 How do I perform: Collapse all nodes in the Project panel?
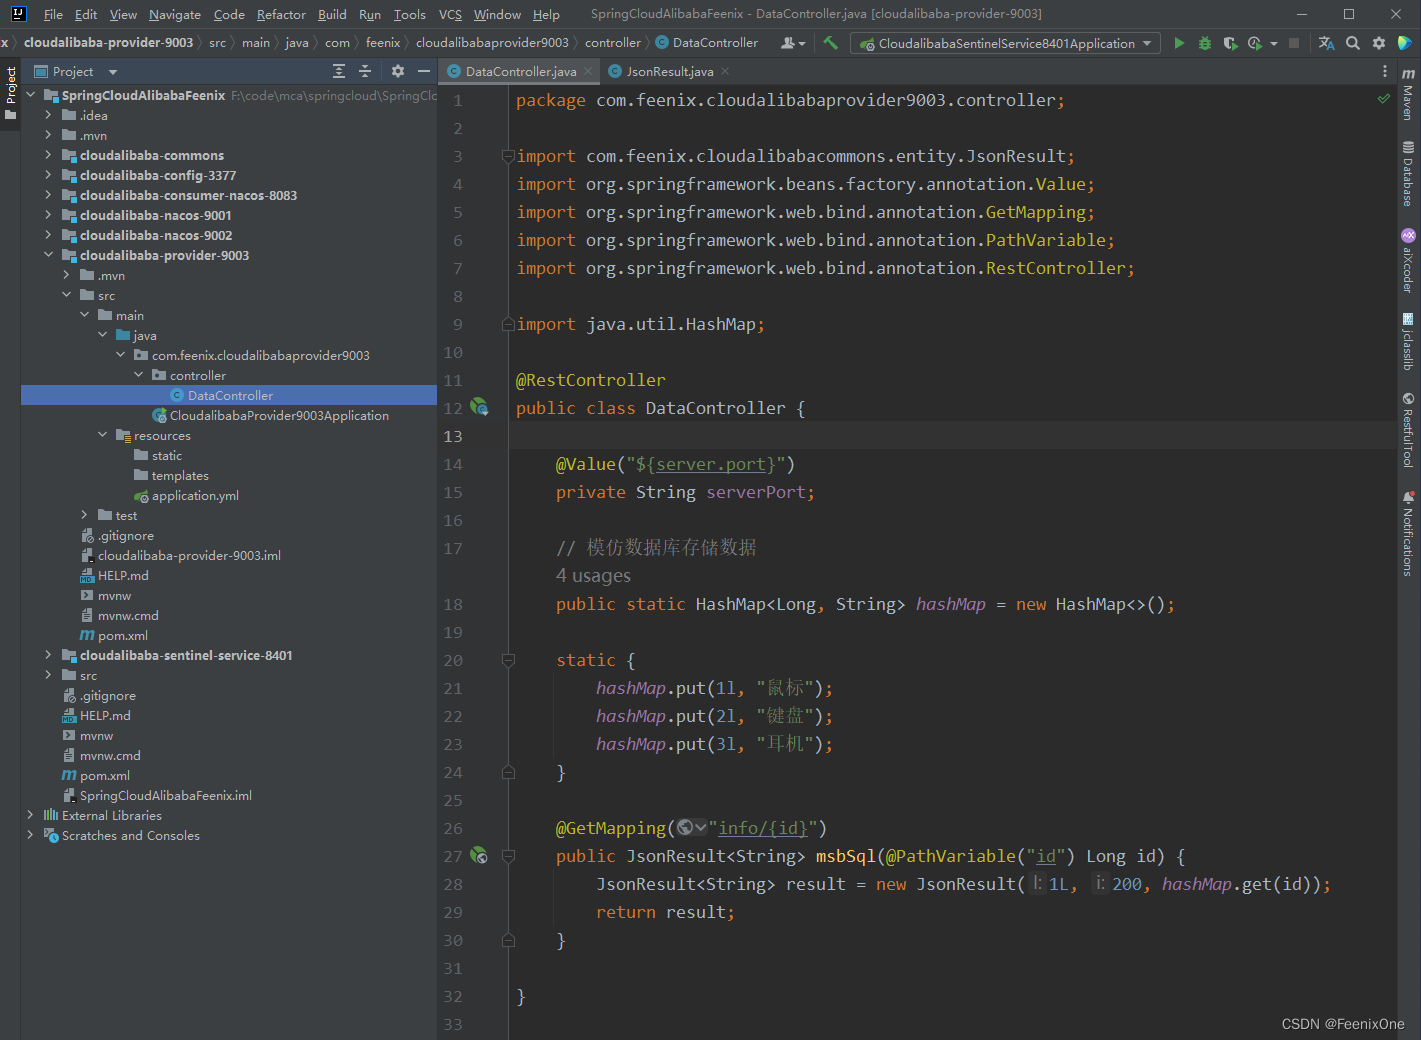point(365,71)
